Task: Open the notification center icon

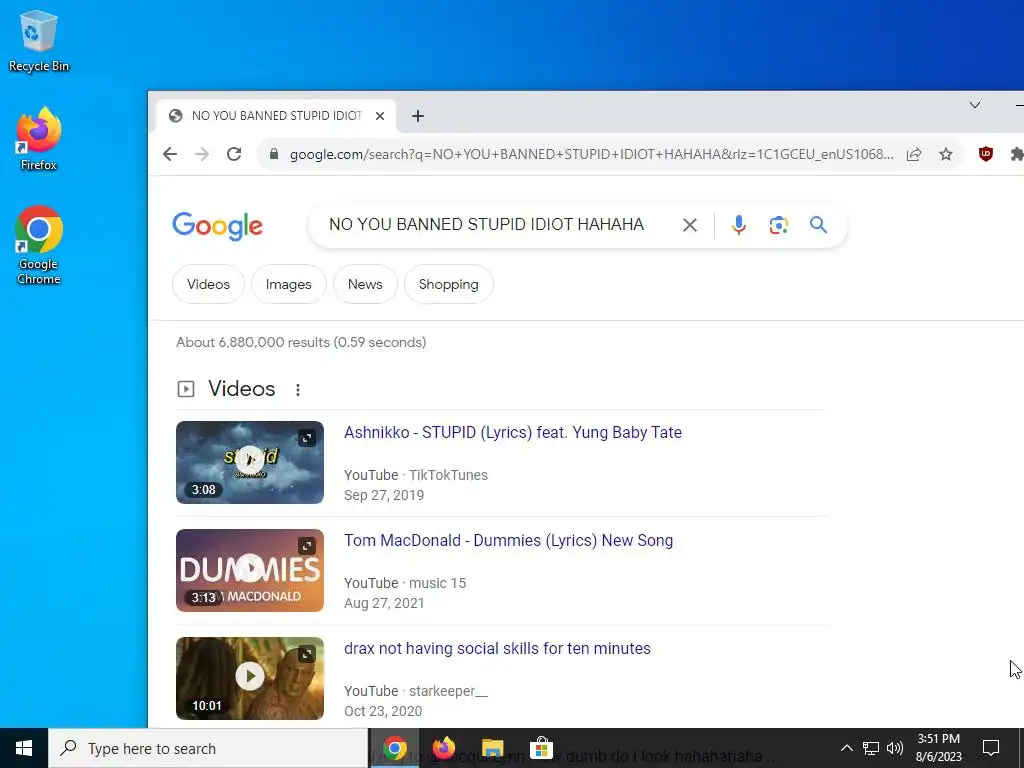Action: coord(991,748)
